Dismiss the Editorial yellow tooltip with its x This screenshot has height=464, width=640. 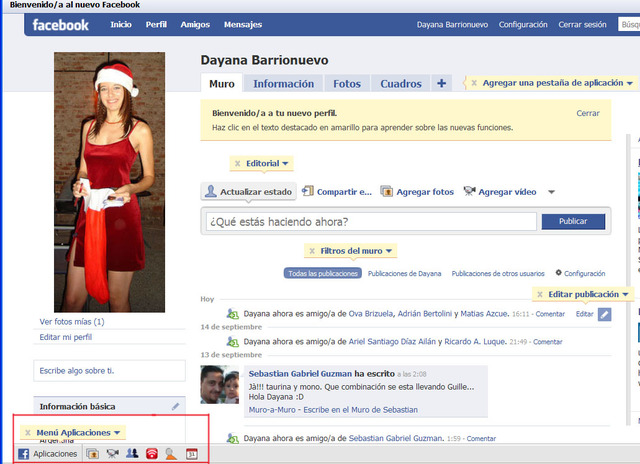[x=237, y=164]
